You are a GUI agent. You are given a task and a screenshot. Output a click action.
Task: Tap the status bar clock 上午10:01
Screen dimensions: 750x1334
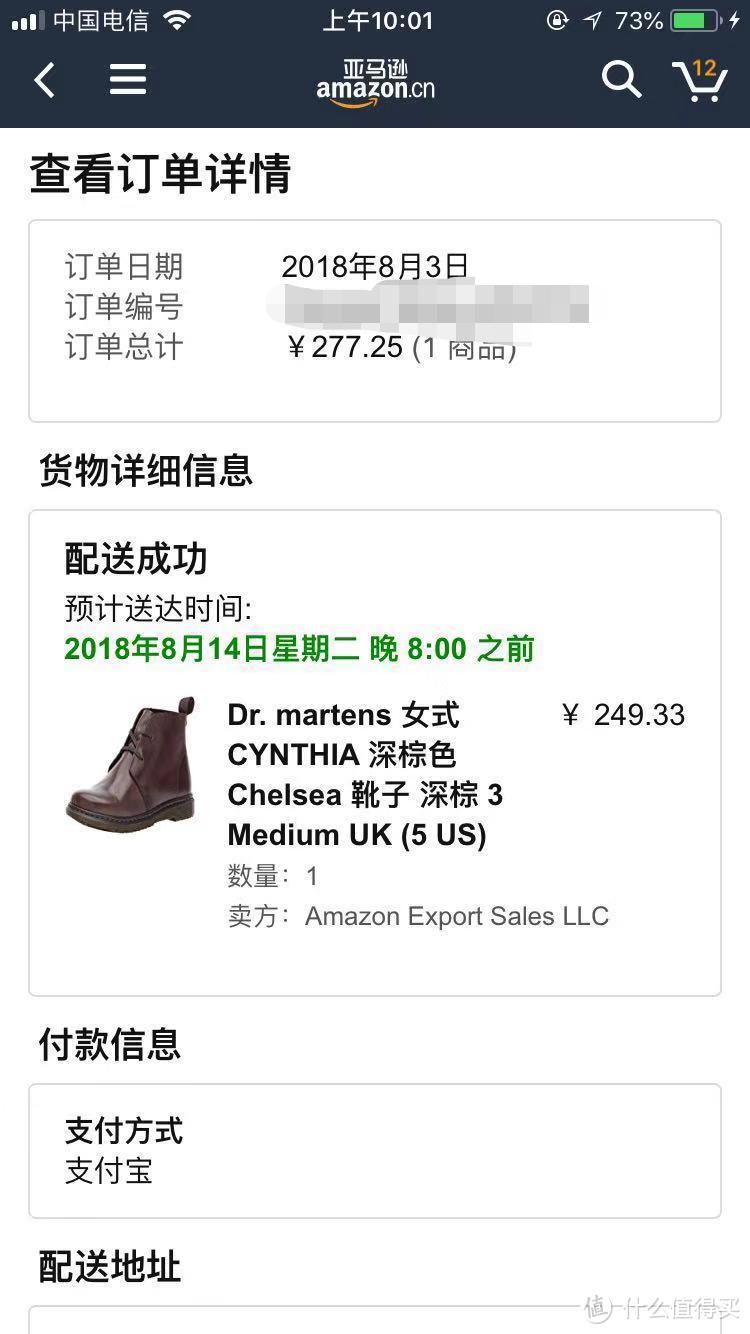[378, 20]
